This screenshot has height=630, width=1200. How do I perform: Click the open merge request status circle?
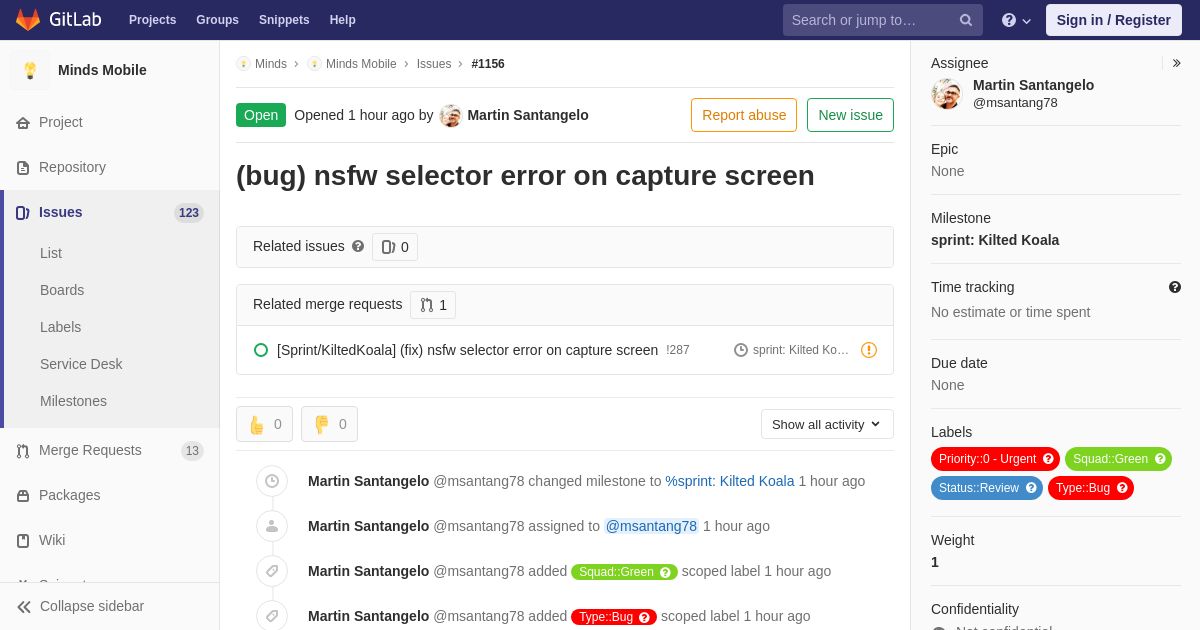click(x=261, y=350)
